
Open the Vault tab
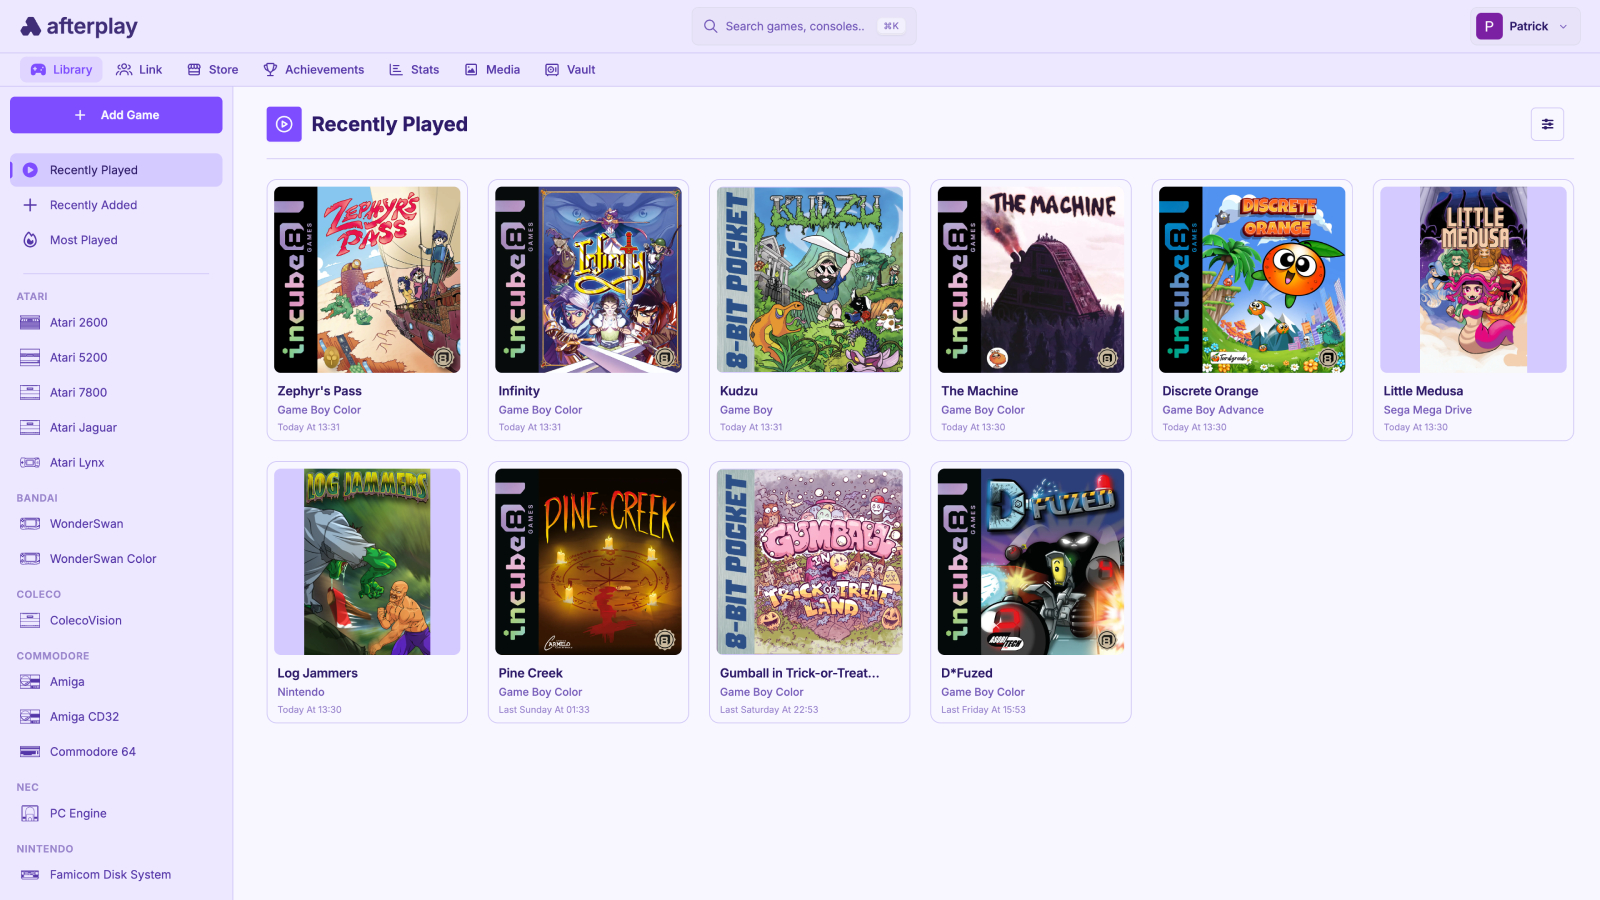tap(570, 69)
